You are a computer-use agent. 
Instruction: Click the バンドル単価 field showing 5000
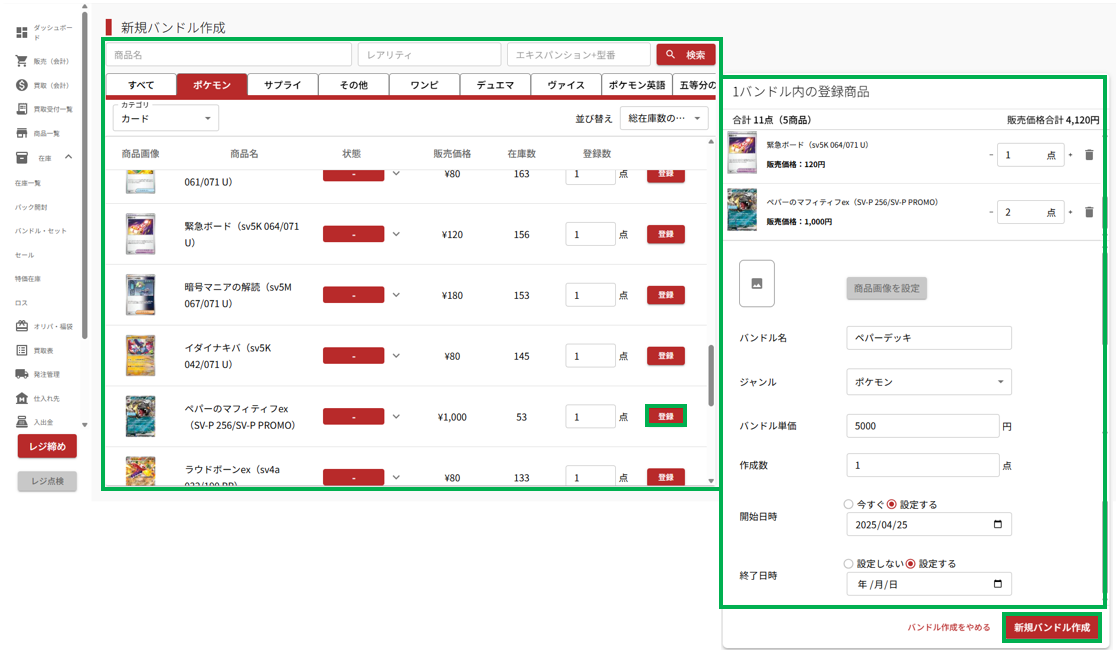pos(923,426)
